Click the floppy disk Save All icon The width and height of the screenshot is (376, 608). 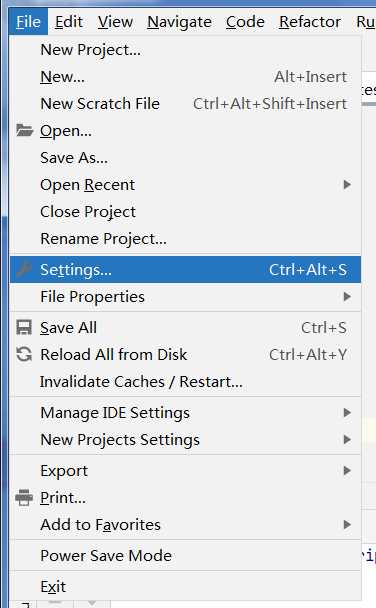click(24, 328)
